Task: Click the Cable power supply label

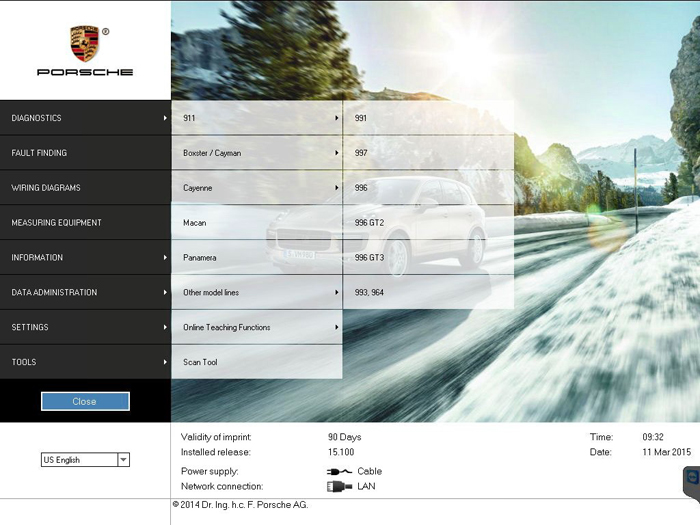Action: (x=370, y=471)
